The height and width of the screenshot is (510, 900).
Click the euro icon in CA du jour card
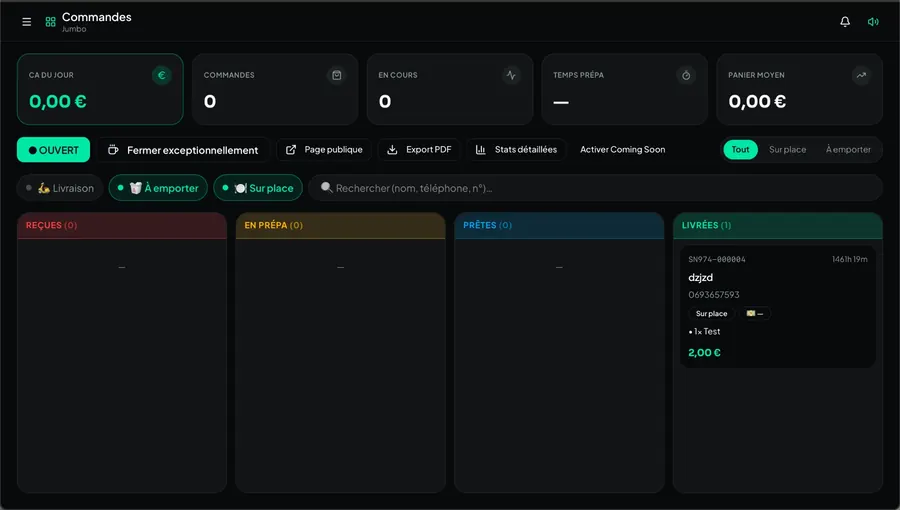point(162,75)
